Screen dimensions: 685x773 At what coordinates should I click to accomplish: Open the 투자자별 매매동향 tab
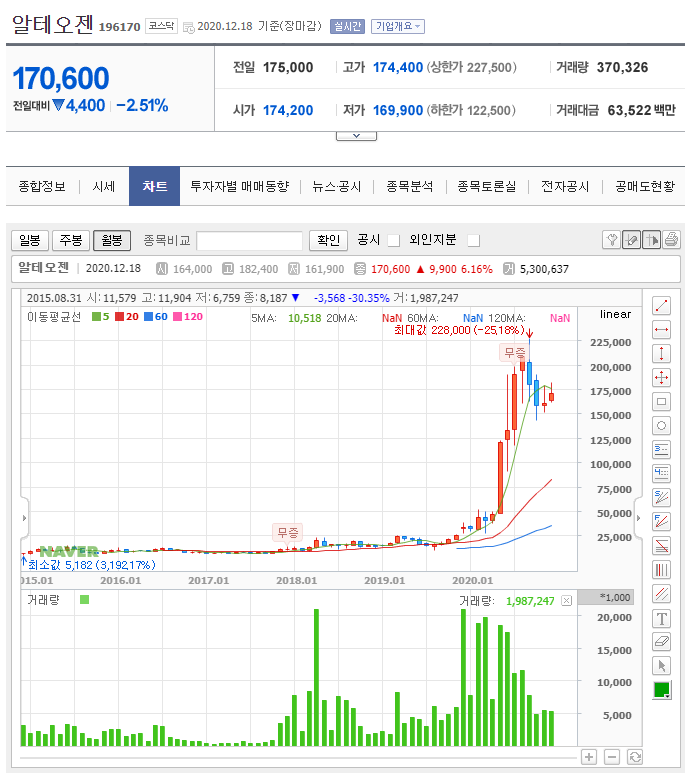click(x=240, y=186)
